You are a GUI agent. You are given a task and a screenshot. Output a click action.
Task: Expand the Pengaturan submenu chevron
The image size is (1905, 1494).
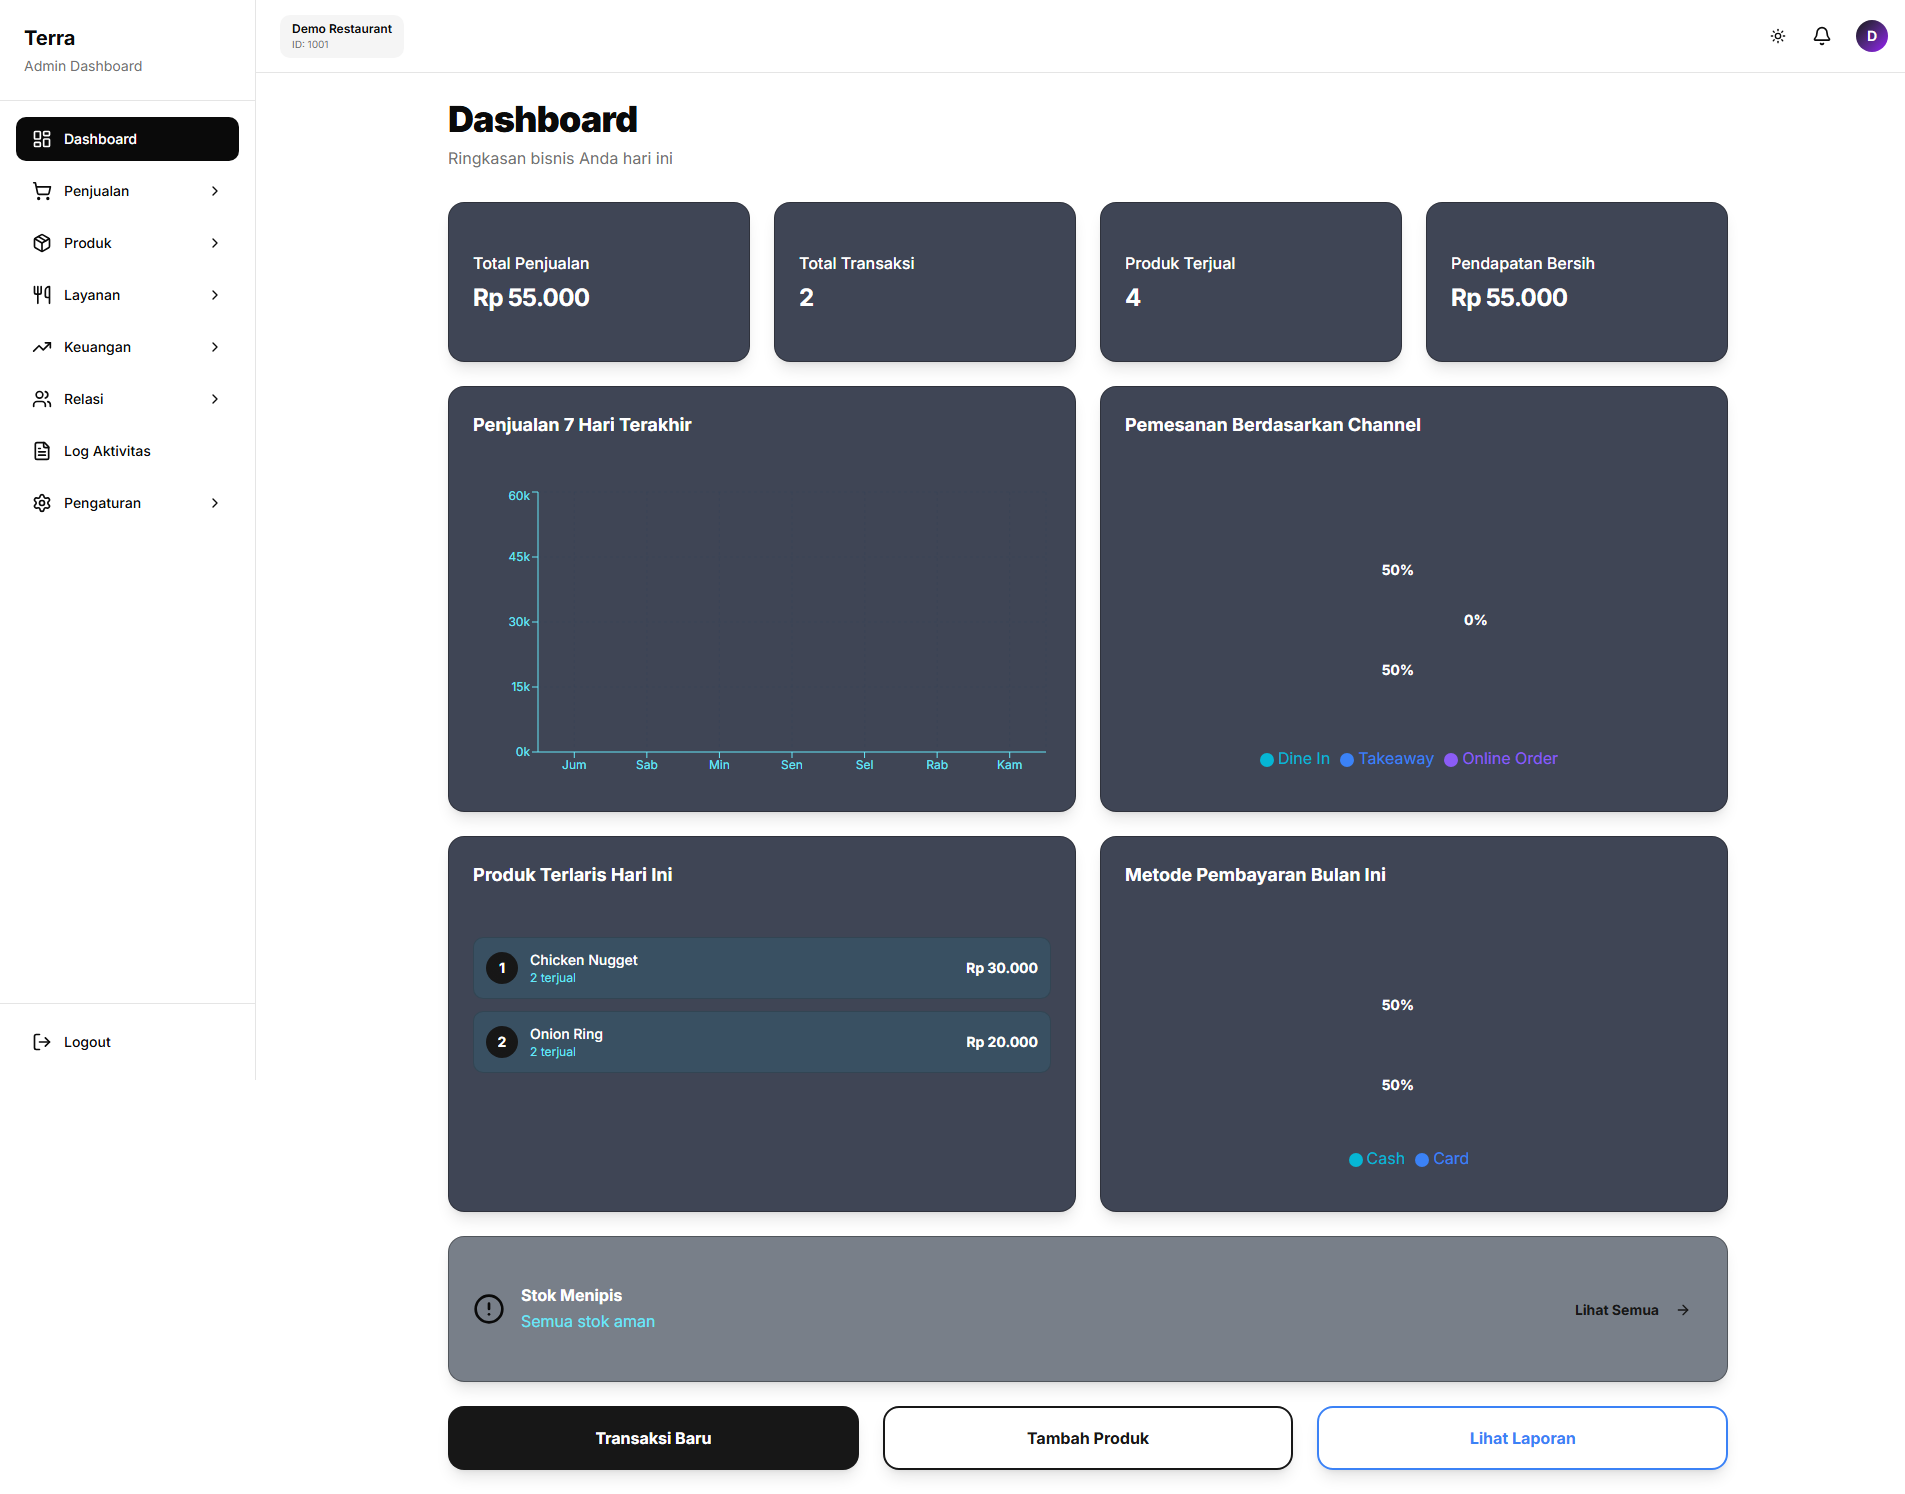point(215,503)
